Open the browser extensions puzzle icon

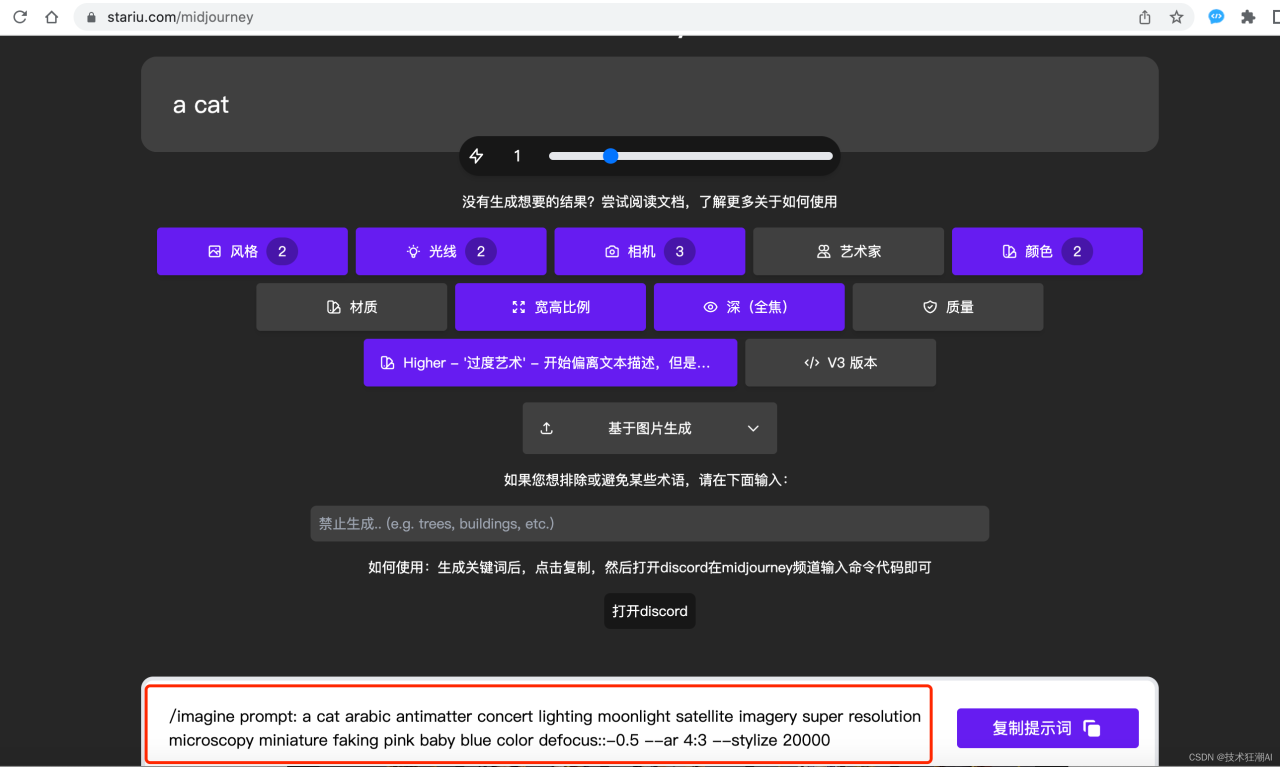coord(1248,17)
